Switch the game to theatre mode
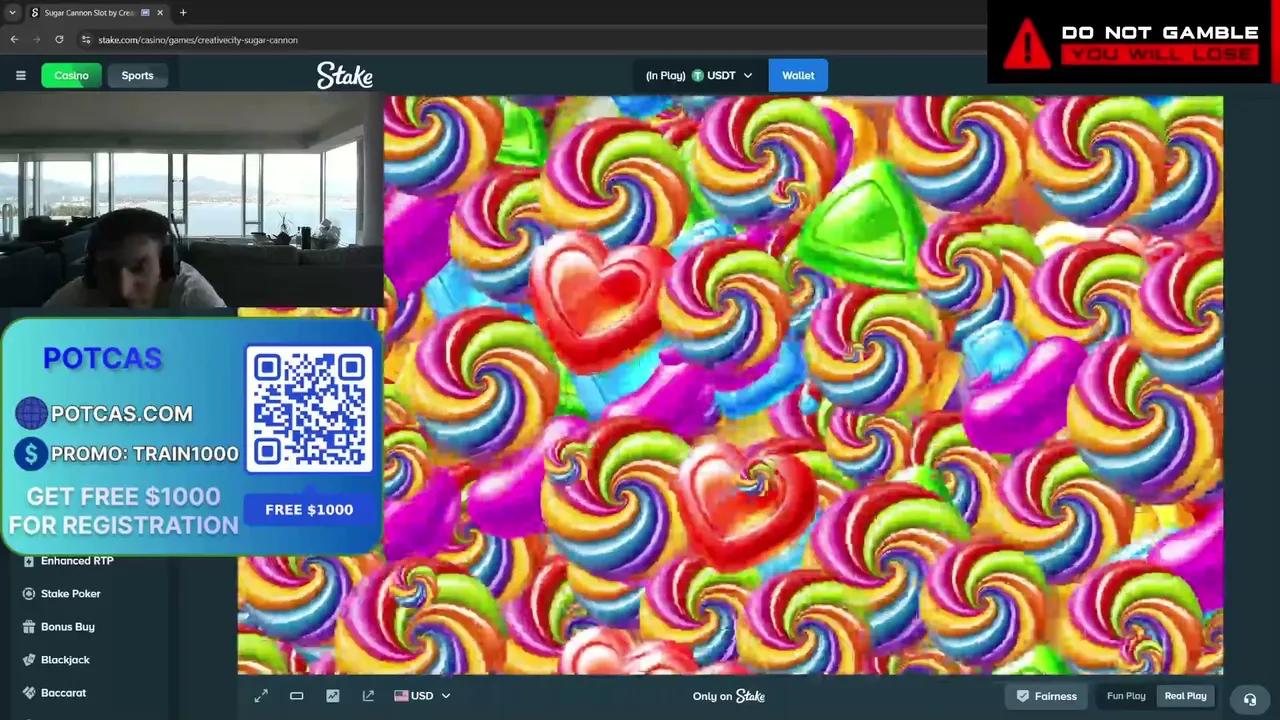 pyautogui.click(x=297, y=696)
